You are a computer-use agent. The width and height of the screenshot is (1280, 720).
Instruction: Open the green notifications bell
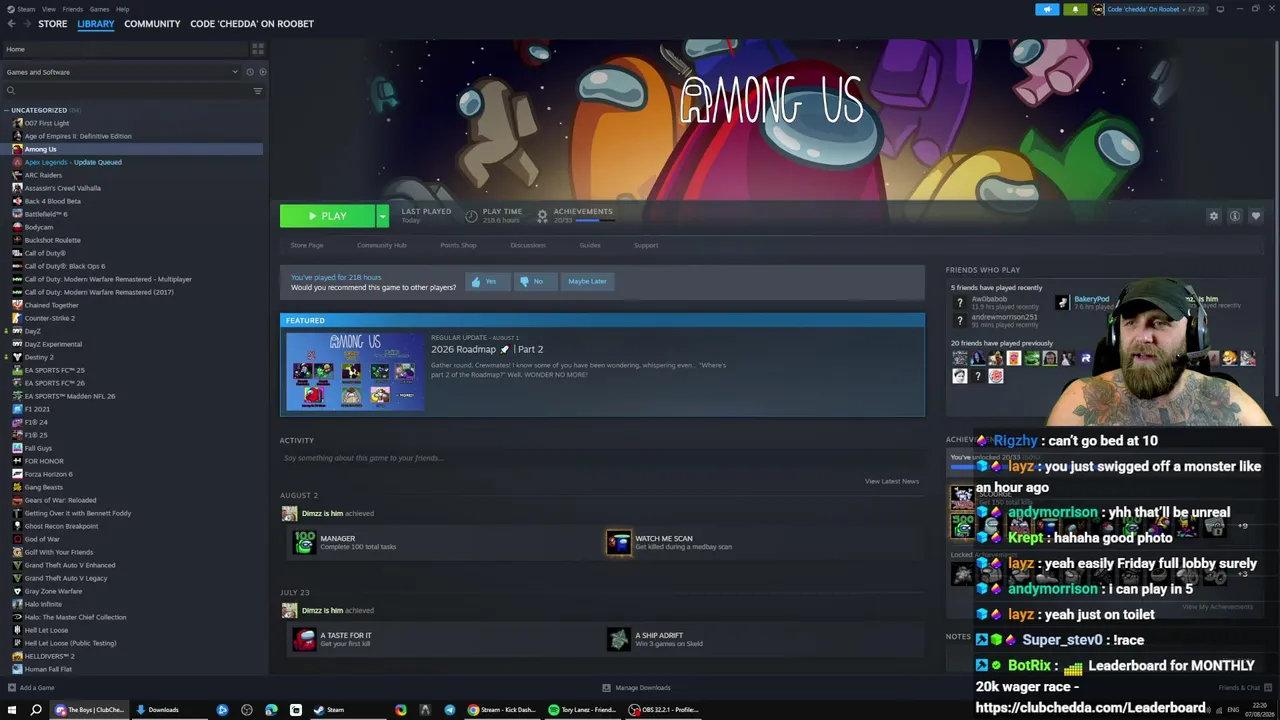1075,9
